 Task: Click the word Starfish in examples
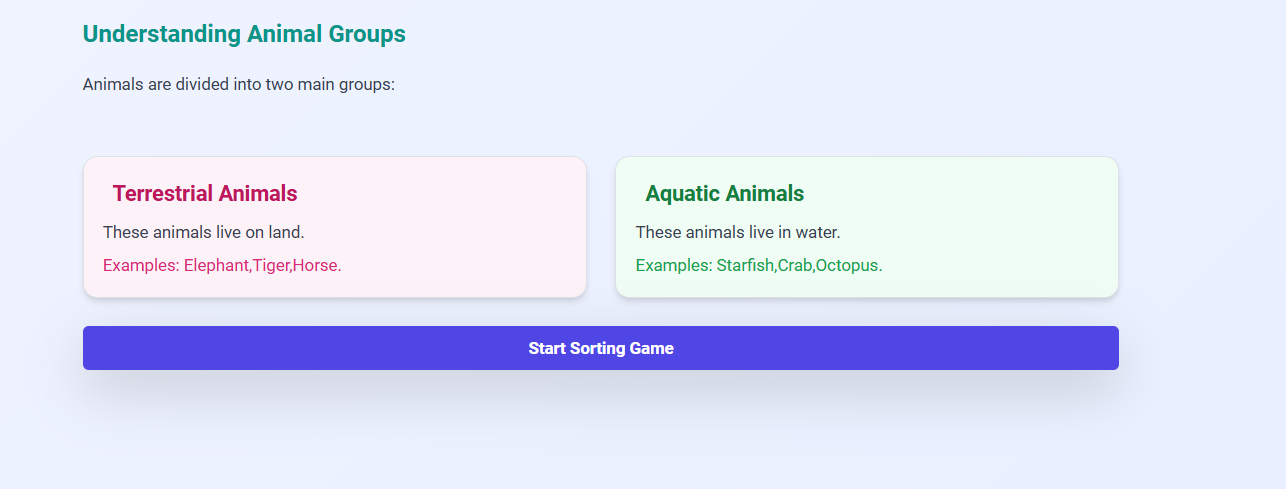coord(745,265)
